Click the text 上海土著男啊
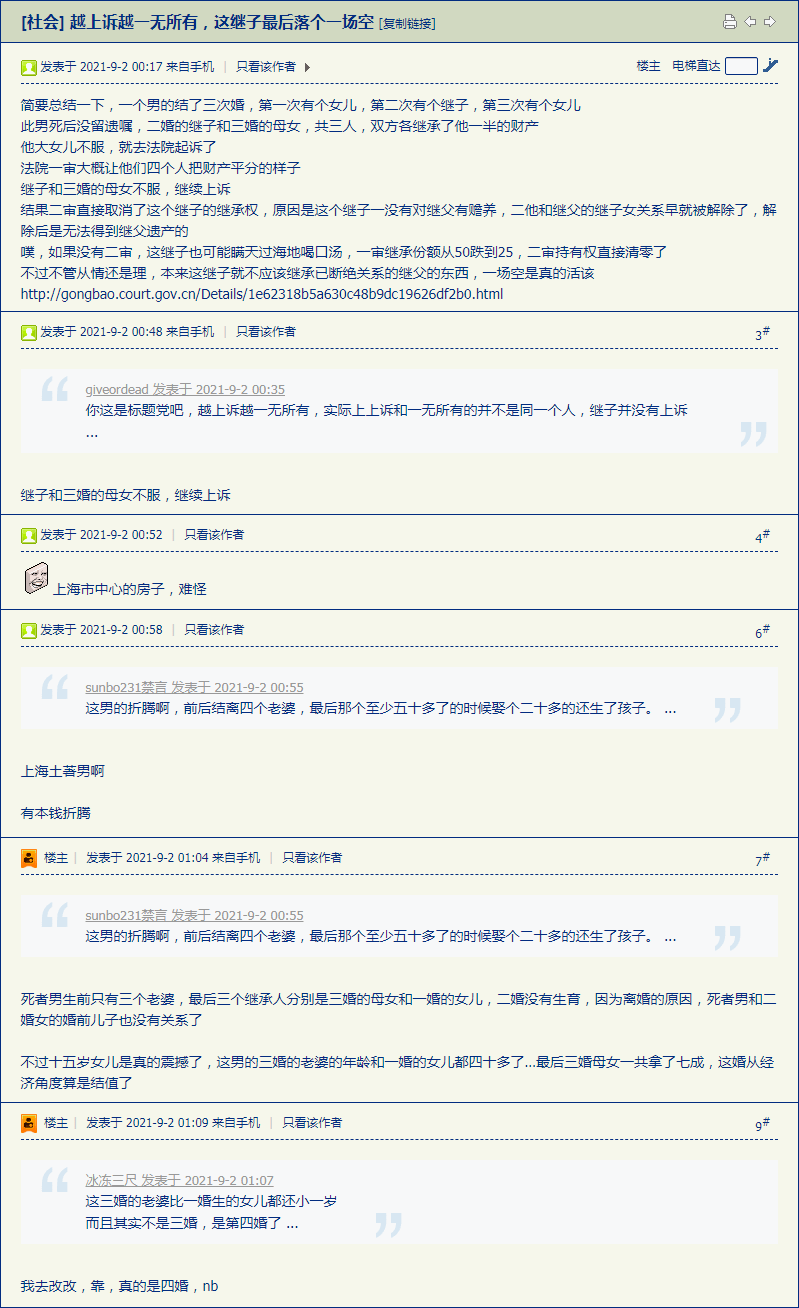 click(x=62, y=771)
